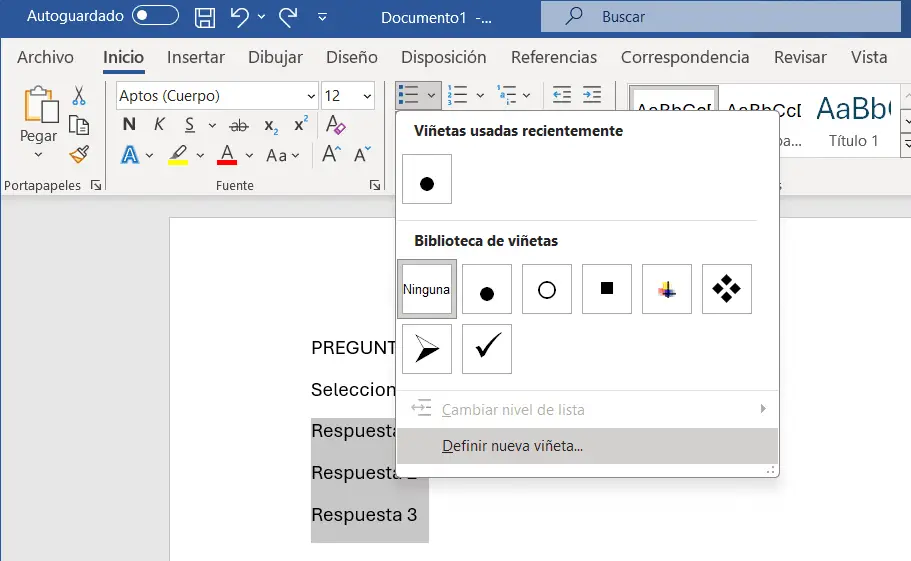The image size is (911, 561).
Task: Switch to the Insertar tab
Action: (x=196, y=57)
